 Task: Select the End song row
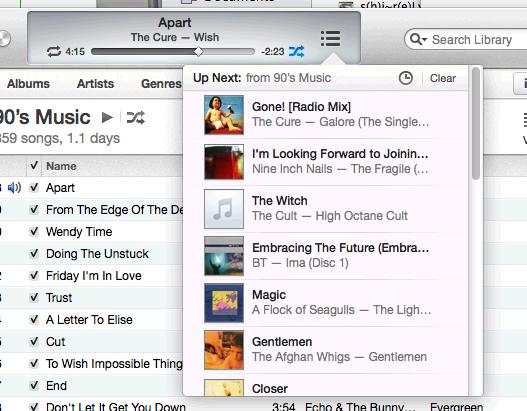coord(91,385)
